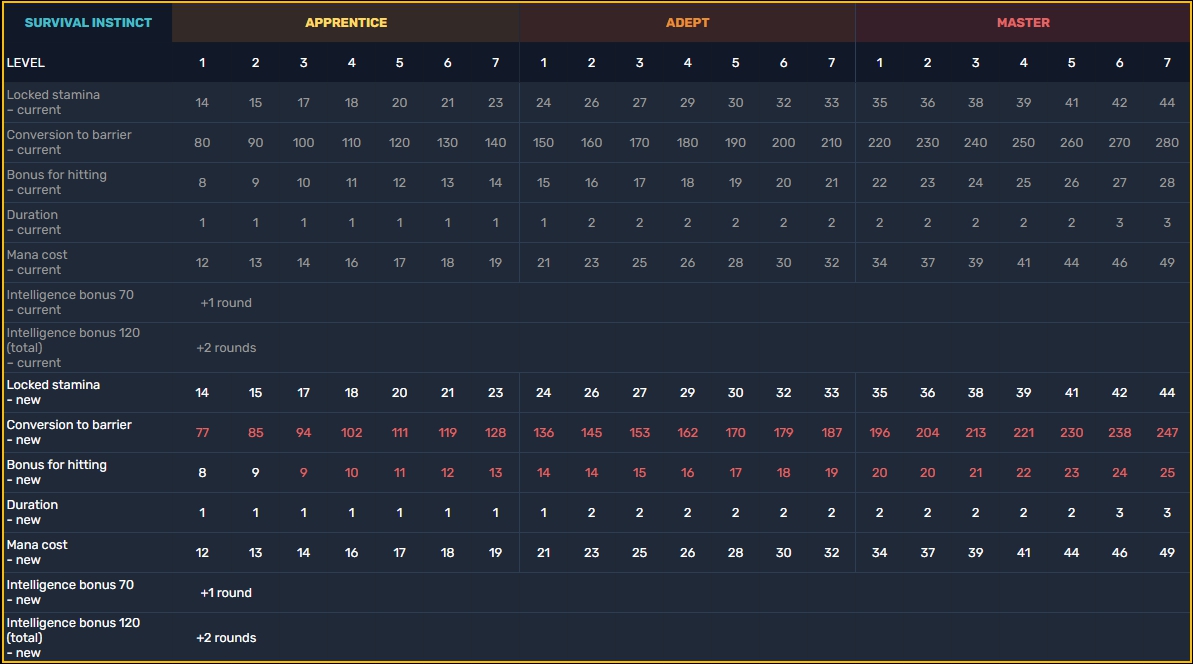Click new locked stamina value 23
The width and height of the screenshot is (1193, 664).
[x=495, y=392]
